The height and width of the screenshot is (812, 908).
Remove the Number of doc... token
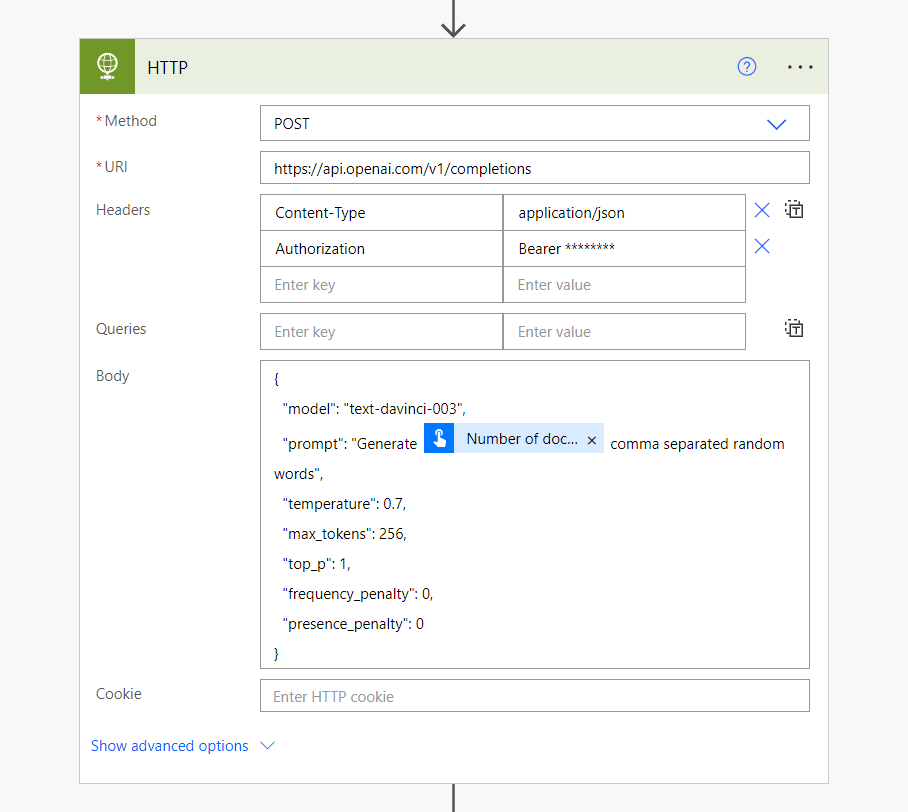coord(592,440)
